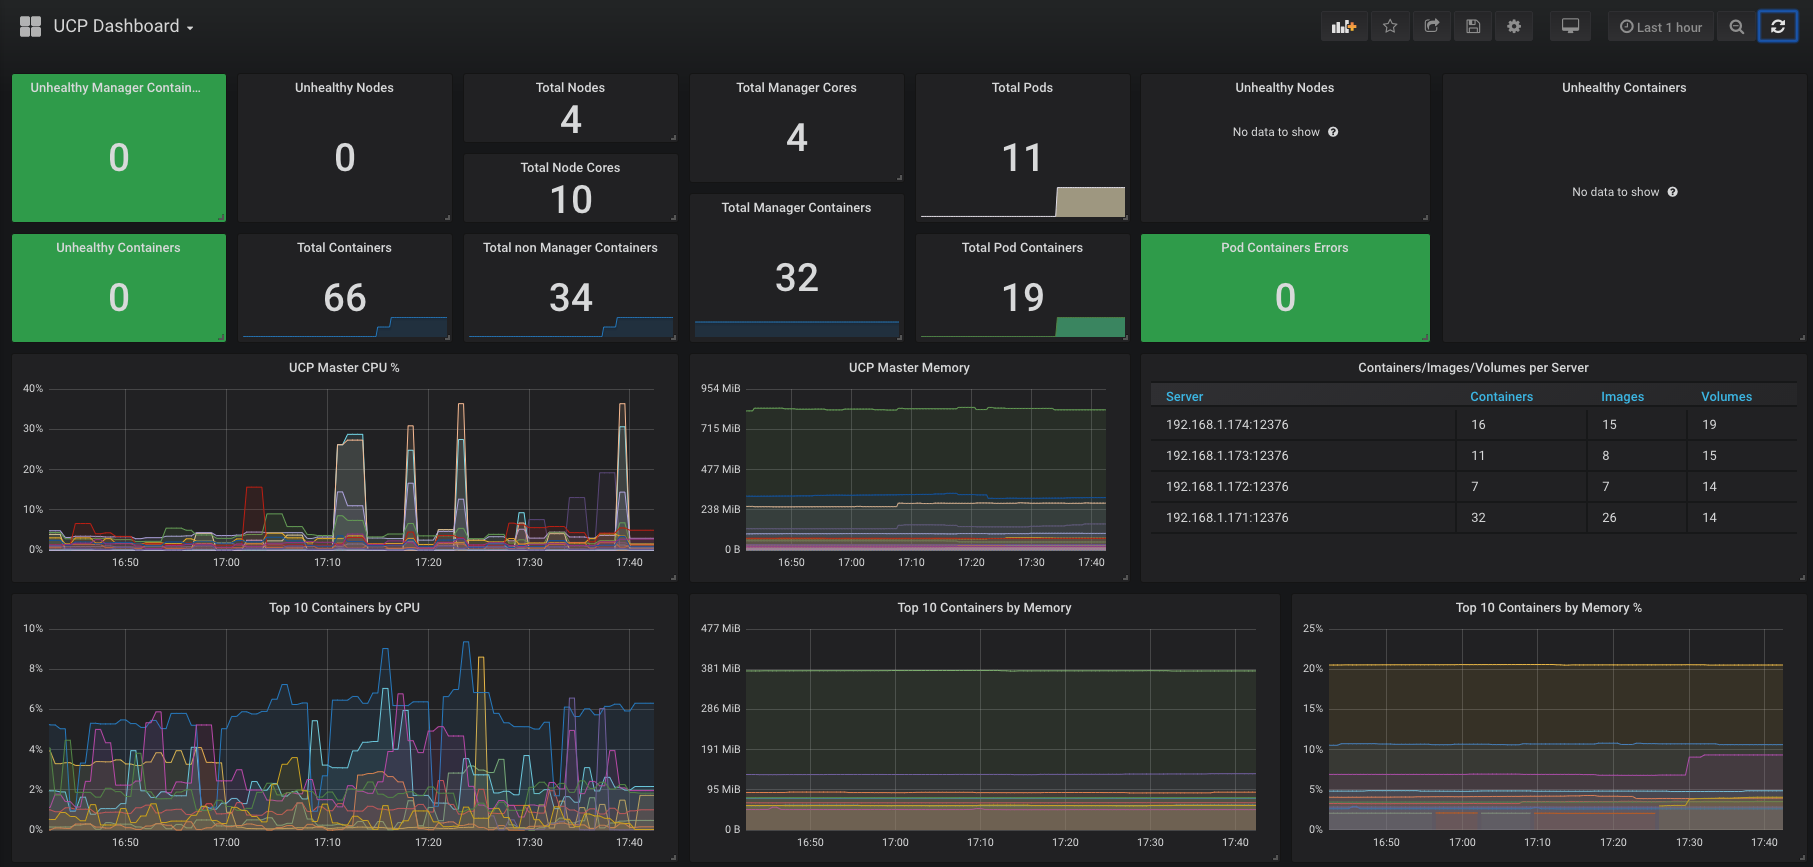1813x867 pixels.
Task: Click the Add panel icon
Action: (1344, 27)
